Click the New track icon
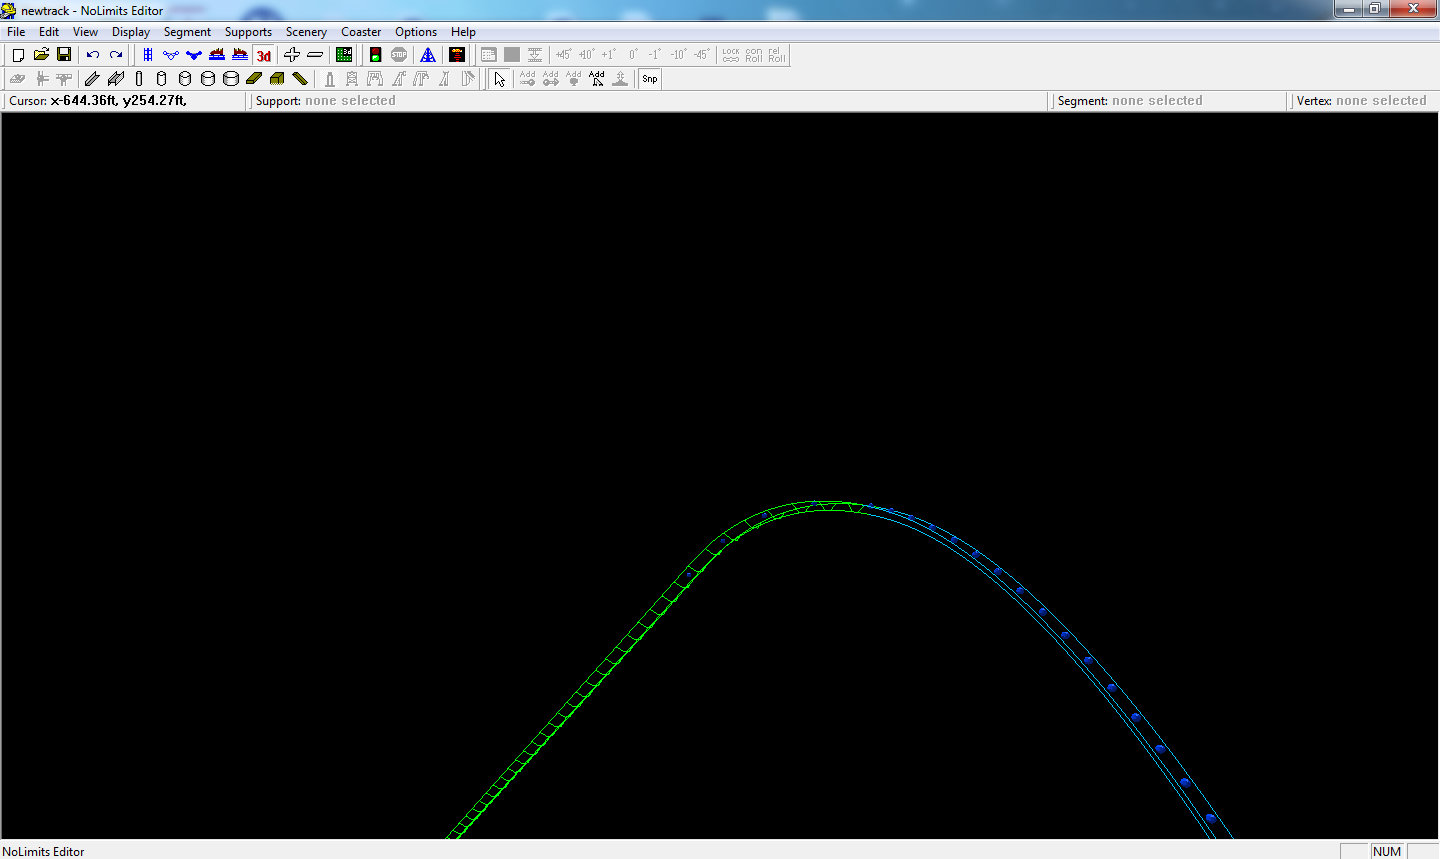Image resolution: width=1440 pixels, height=859 pixels. [x=18, y=55]
